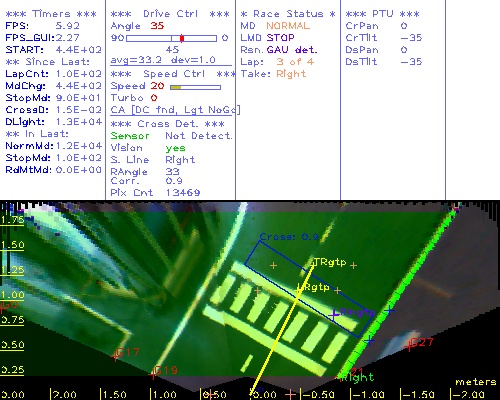Click the red G27 marker cross
Screen dimensions: 500x400
click(x=409, y=347)
